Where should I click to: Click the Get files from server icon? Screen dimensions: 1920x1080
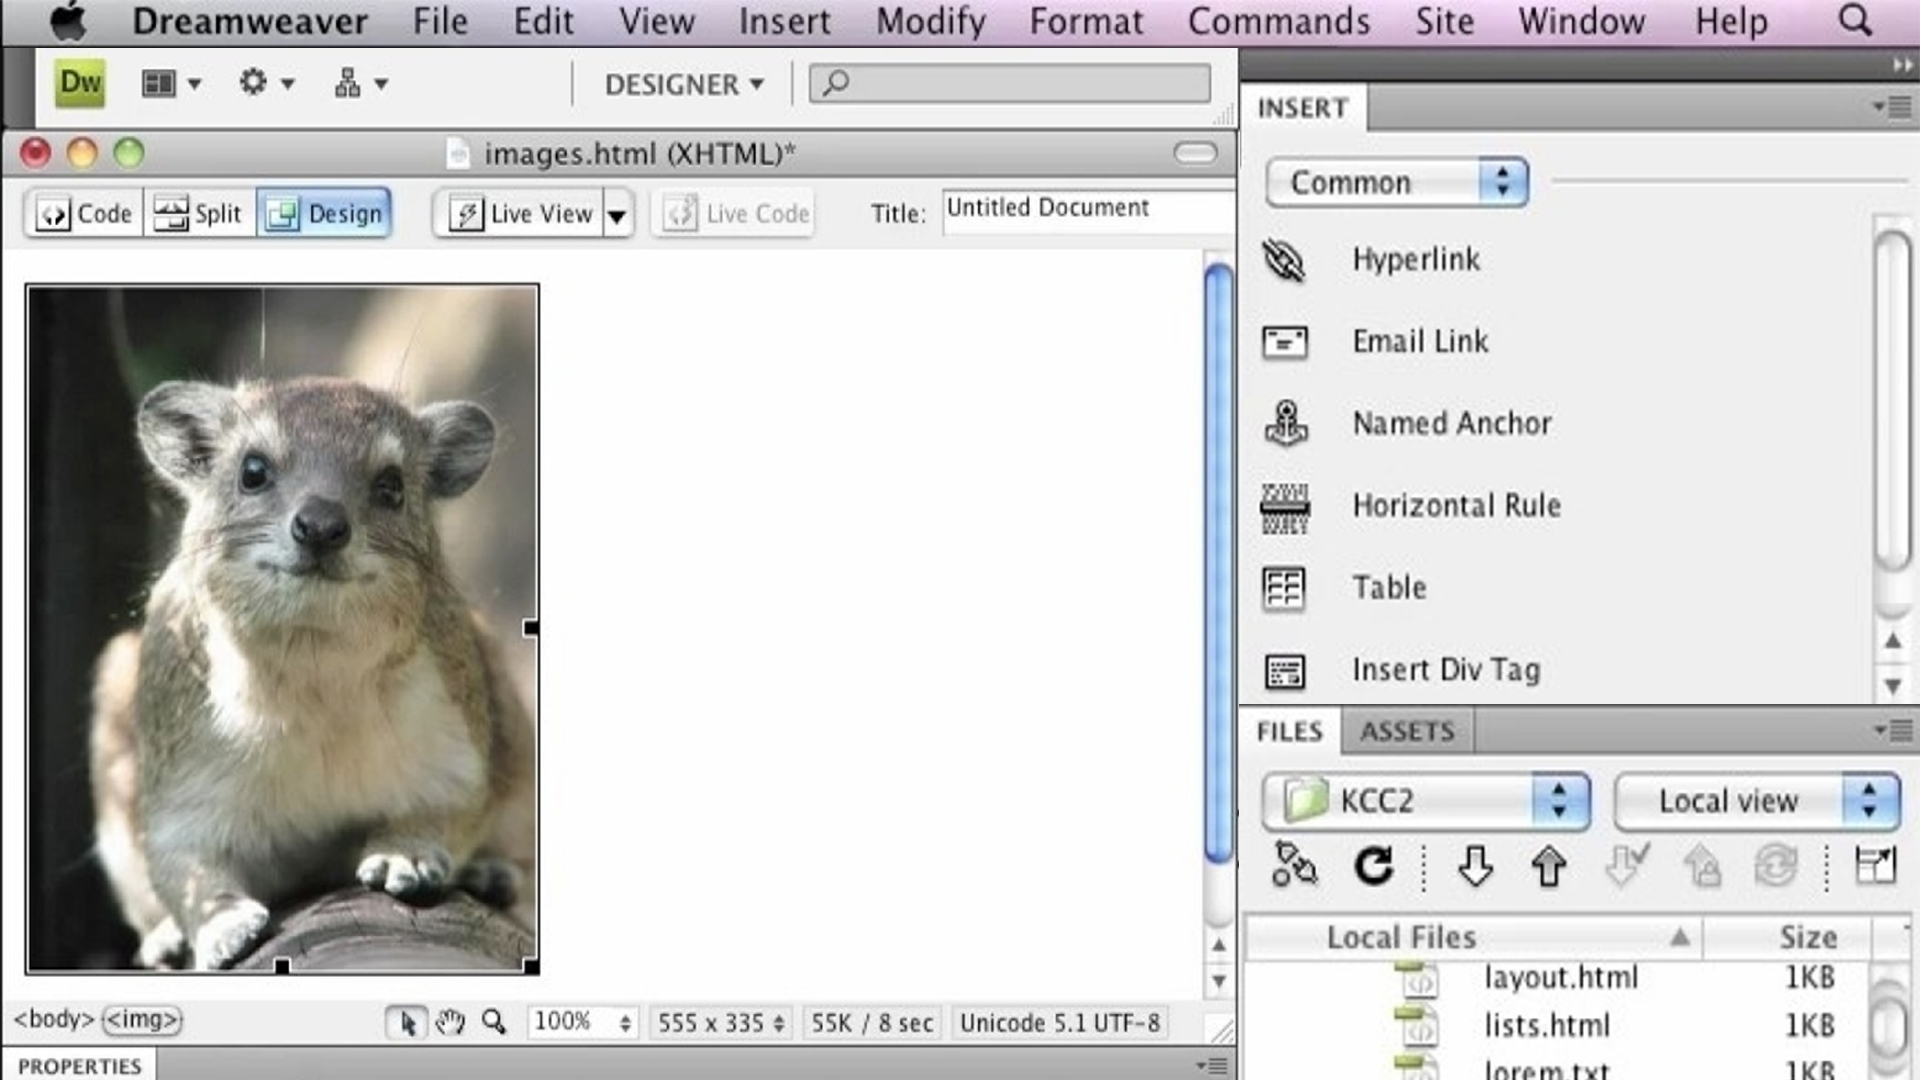point(1474,866)
